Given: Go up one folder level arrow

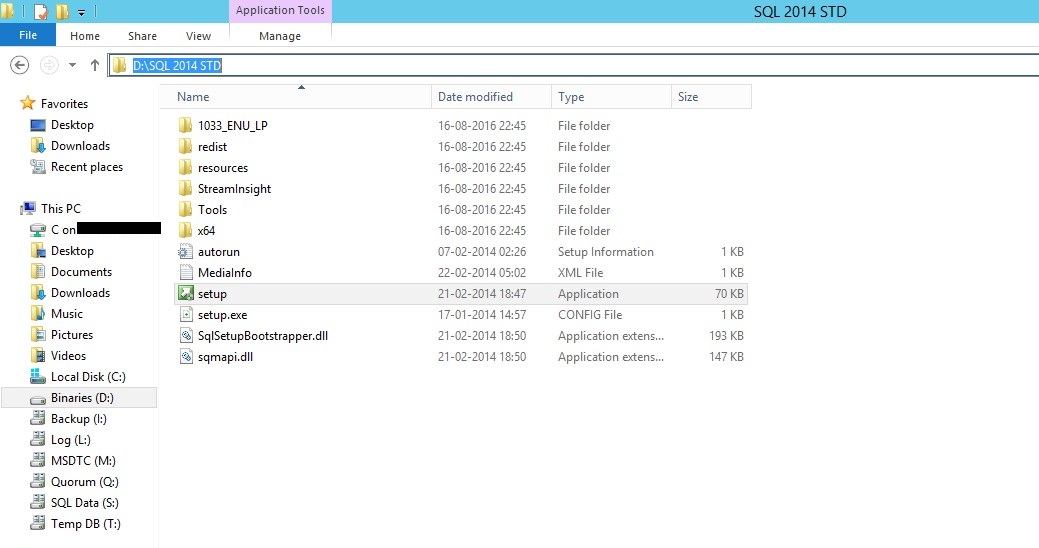Looking at the screenshot, I should [95, 65].
